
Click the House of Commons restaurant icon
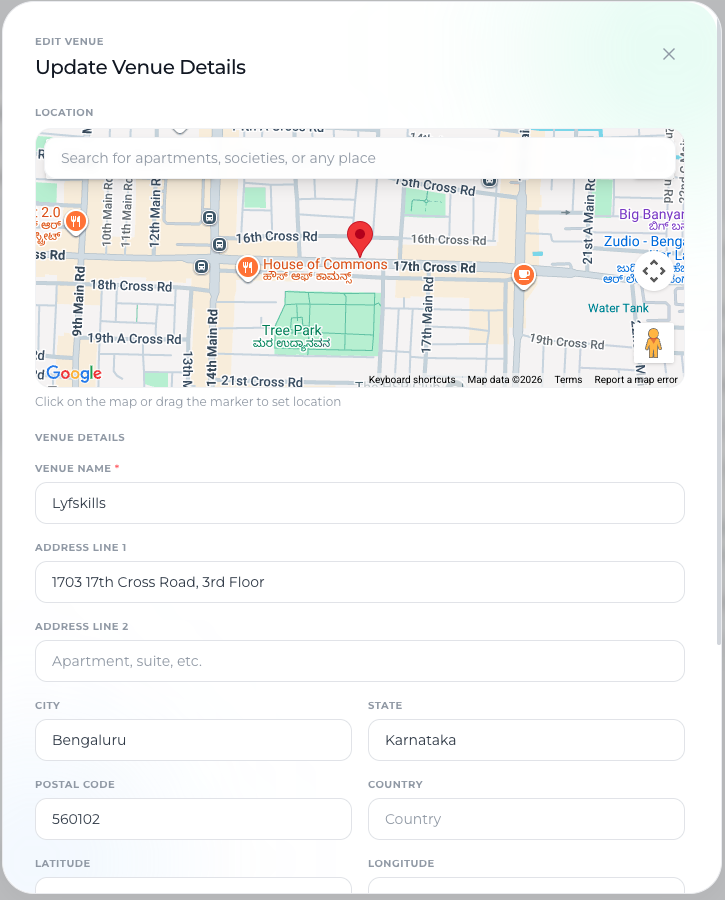(x=247, y=267)
